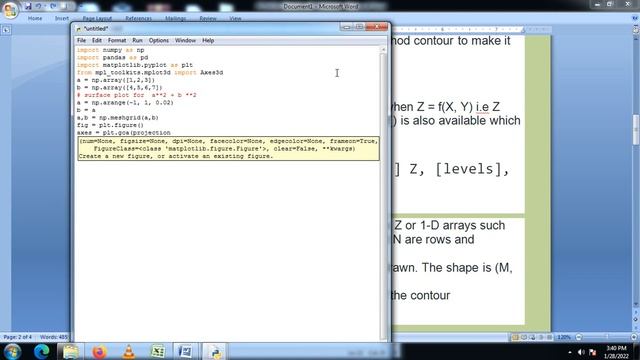Click Full Screen Reading view icon in status bar

click(x=524, y=337)
